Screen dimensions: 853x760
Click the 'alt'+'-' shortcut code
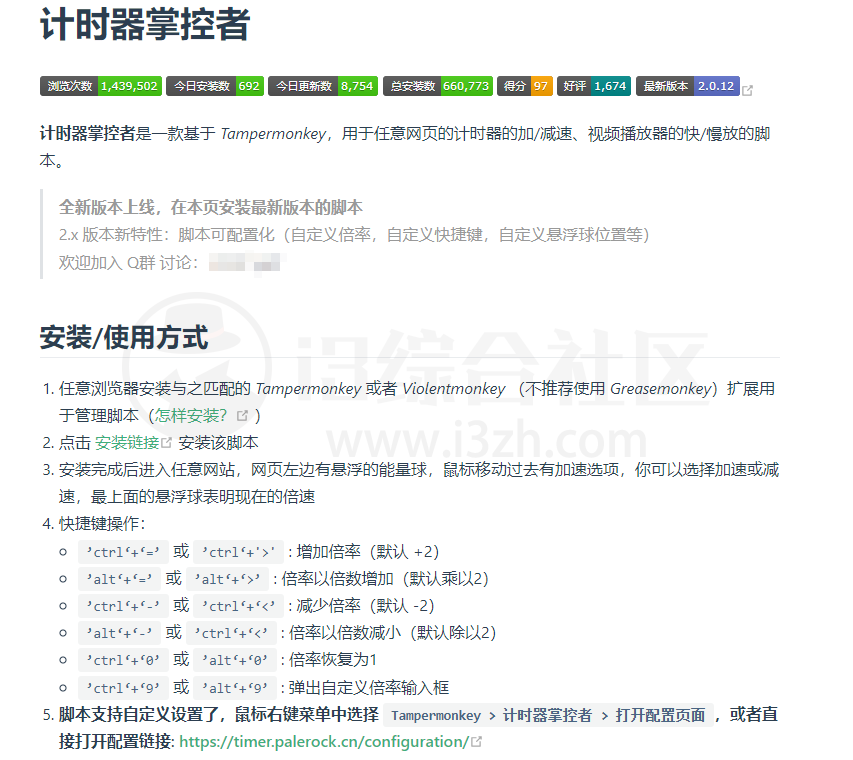click(119, 633)
